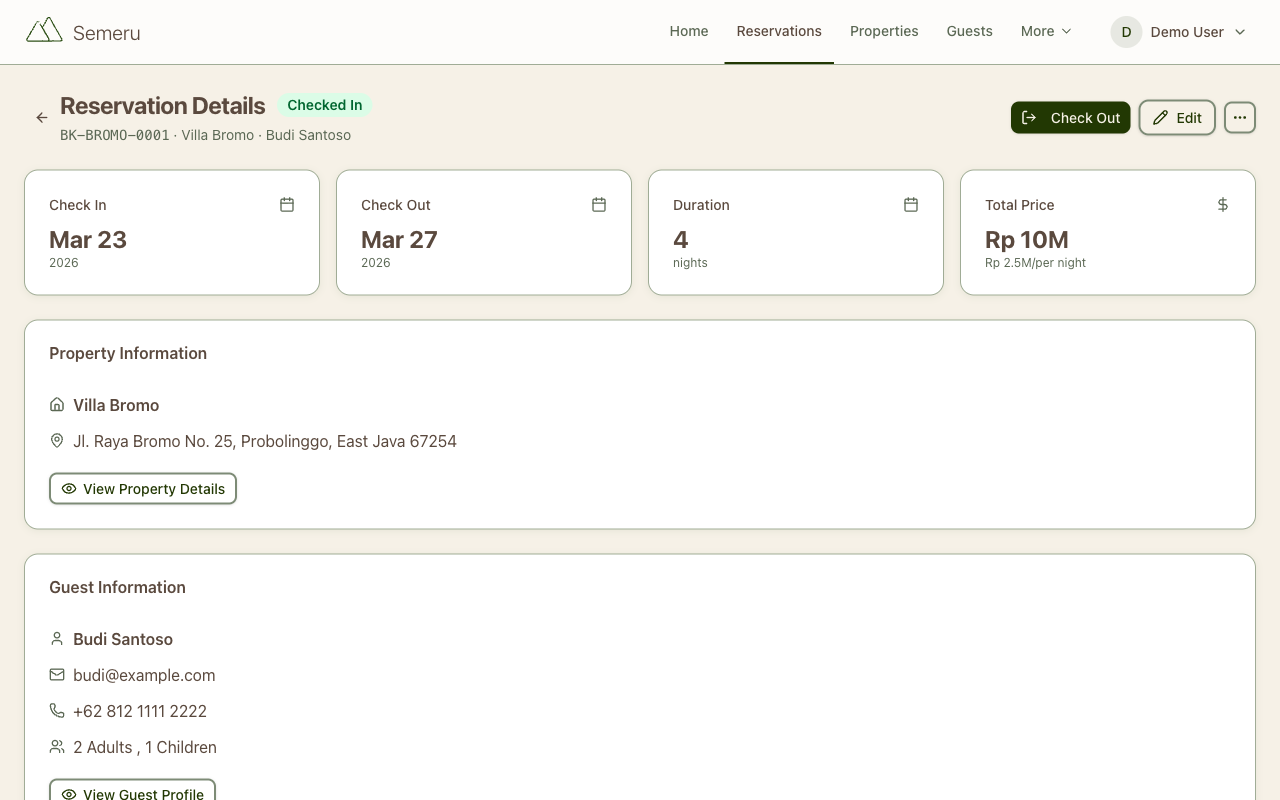Click the calendar icon in Duration card

911,204
